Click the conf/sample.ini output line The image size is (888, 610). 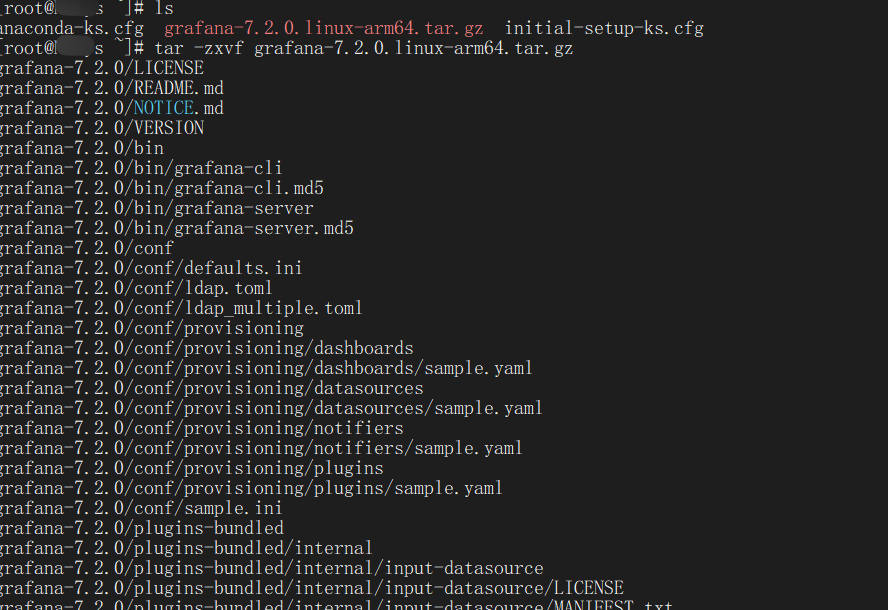click(140, 508)
